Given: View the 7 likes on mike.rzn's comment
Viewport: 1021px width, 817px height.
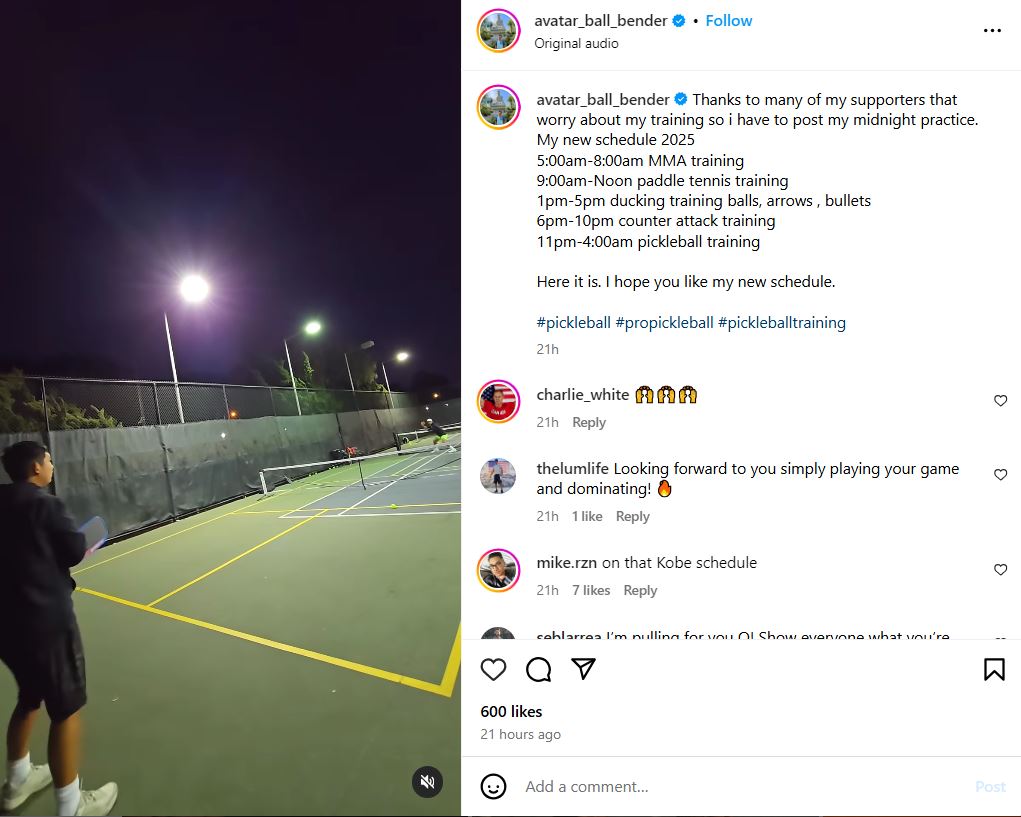Looking at the screenshot, I should click(x=591, y=590).
